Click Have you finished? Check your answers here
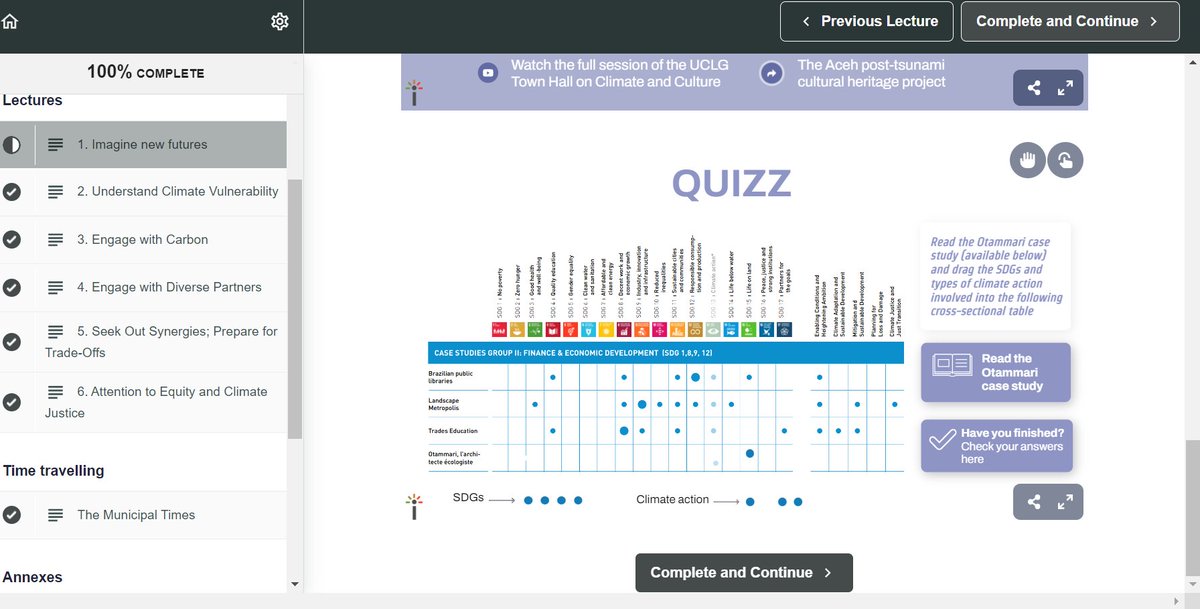 (x=996, y=446)
